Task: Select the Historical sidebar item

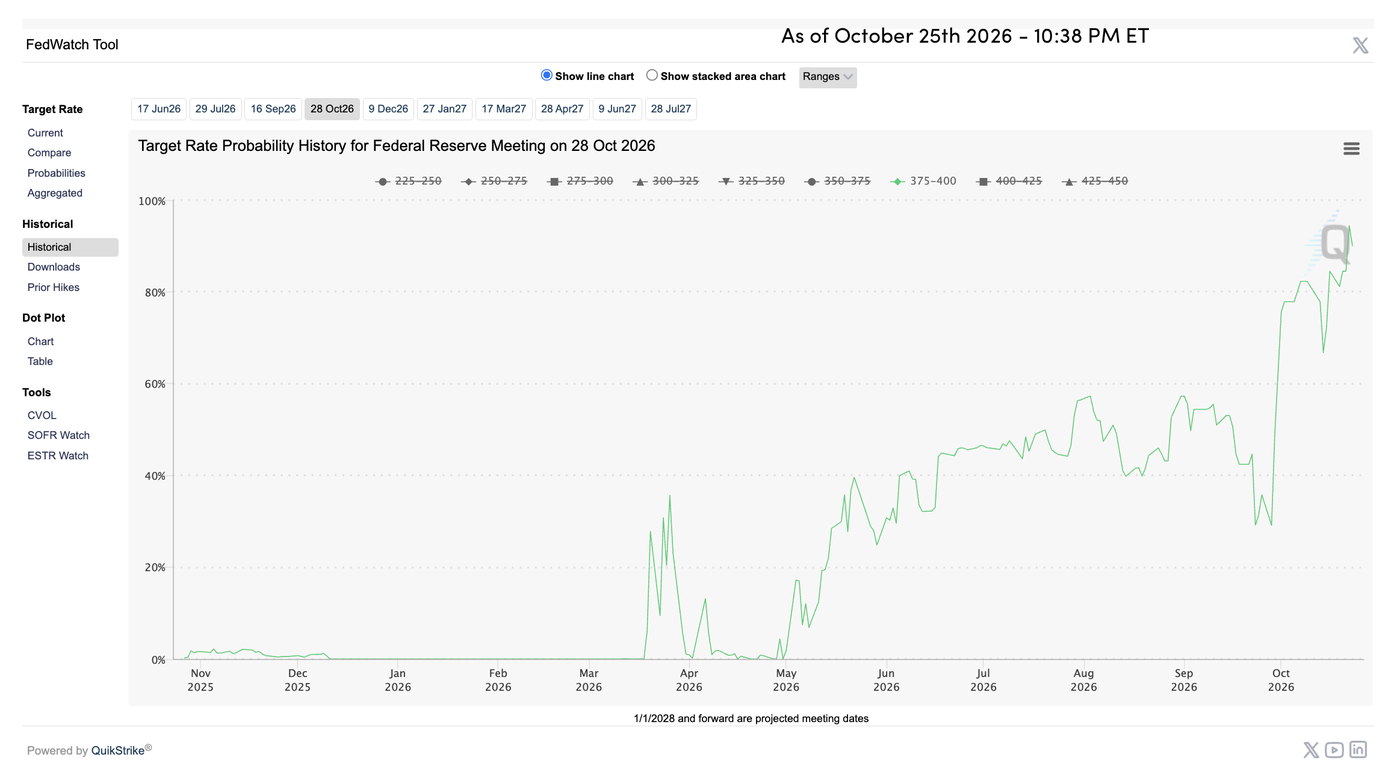Action: click(70, 247)
